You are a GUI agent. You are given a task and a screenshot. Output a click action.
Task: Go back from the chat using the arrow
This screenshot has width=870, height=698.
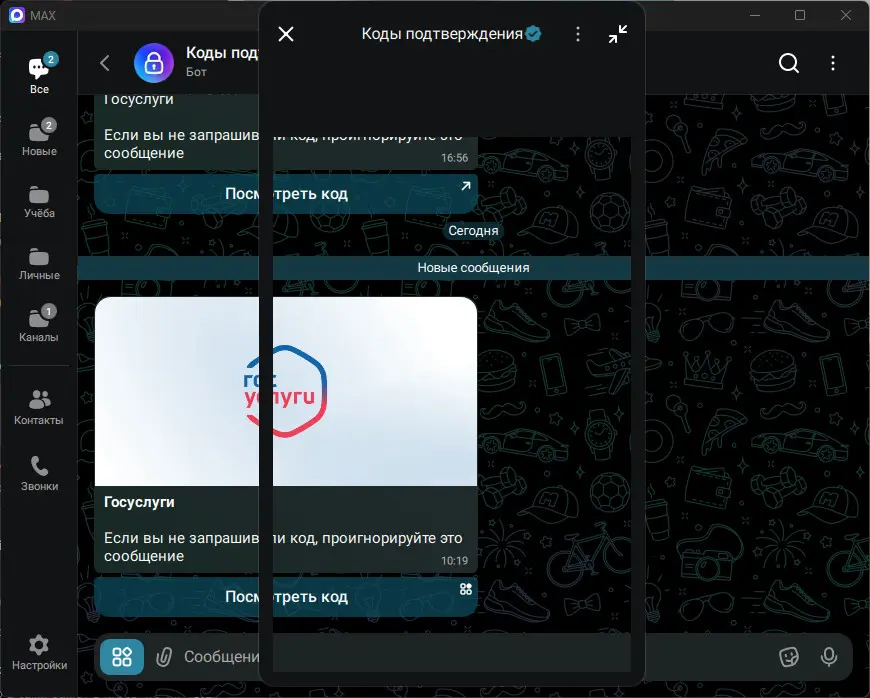(x=105, y=63)
